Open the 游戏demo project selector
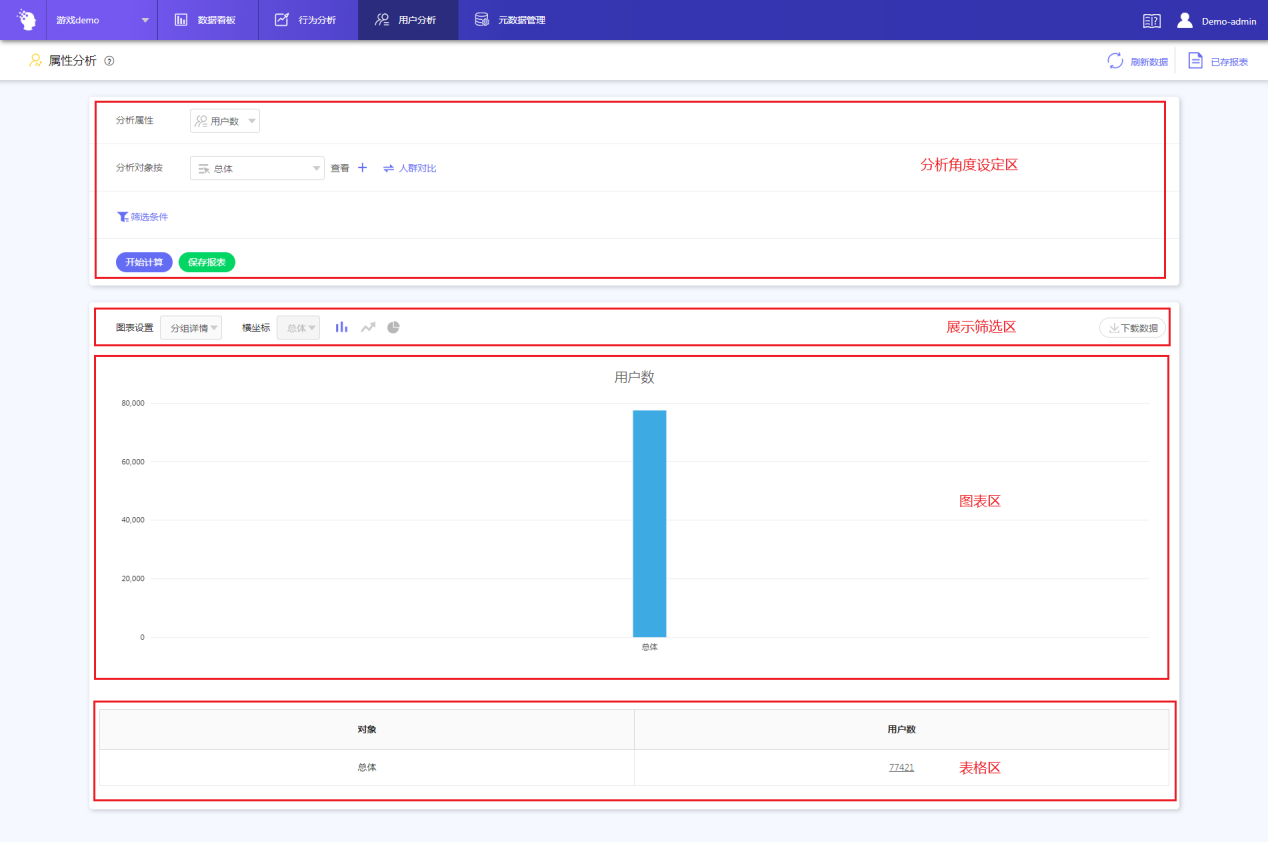The width and height of the screenshot is (1268, 842). [101, 20]
